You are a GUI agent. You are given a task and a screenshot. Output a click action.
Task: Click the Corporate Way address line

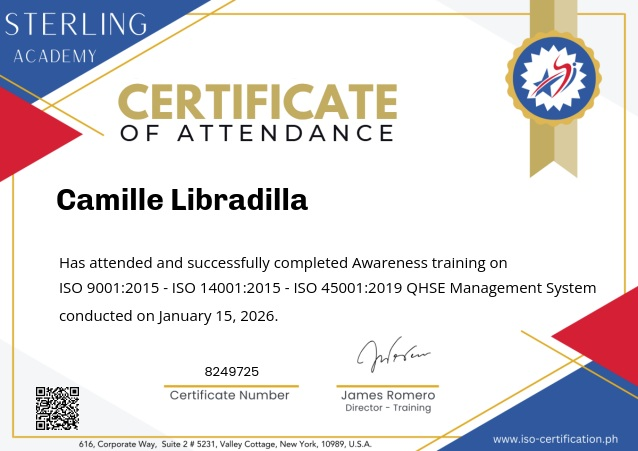click(x=225, y=444)
